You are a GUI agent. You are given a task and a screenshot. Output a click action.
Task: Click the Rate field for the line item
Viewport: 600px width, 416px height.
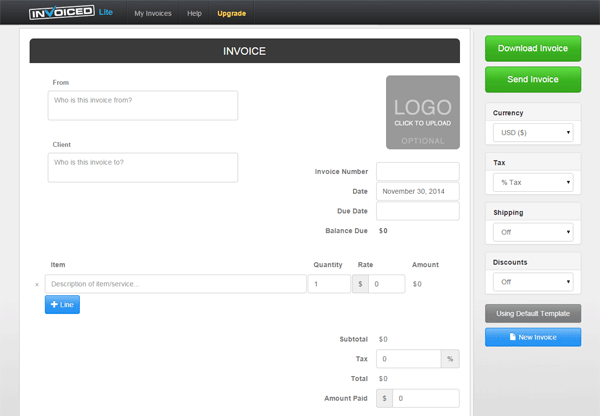pos(386,284)
